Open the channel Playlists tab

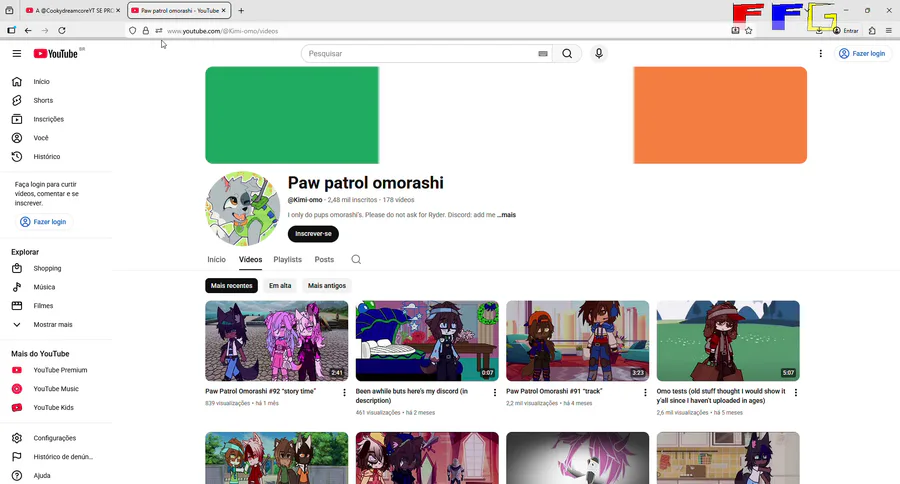[288, 260]
